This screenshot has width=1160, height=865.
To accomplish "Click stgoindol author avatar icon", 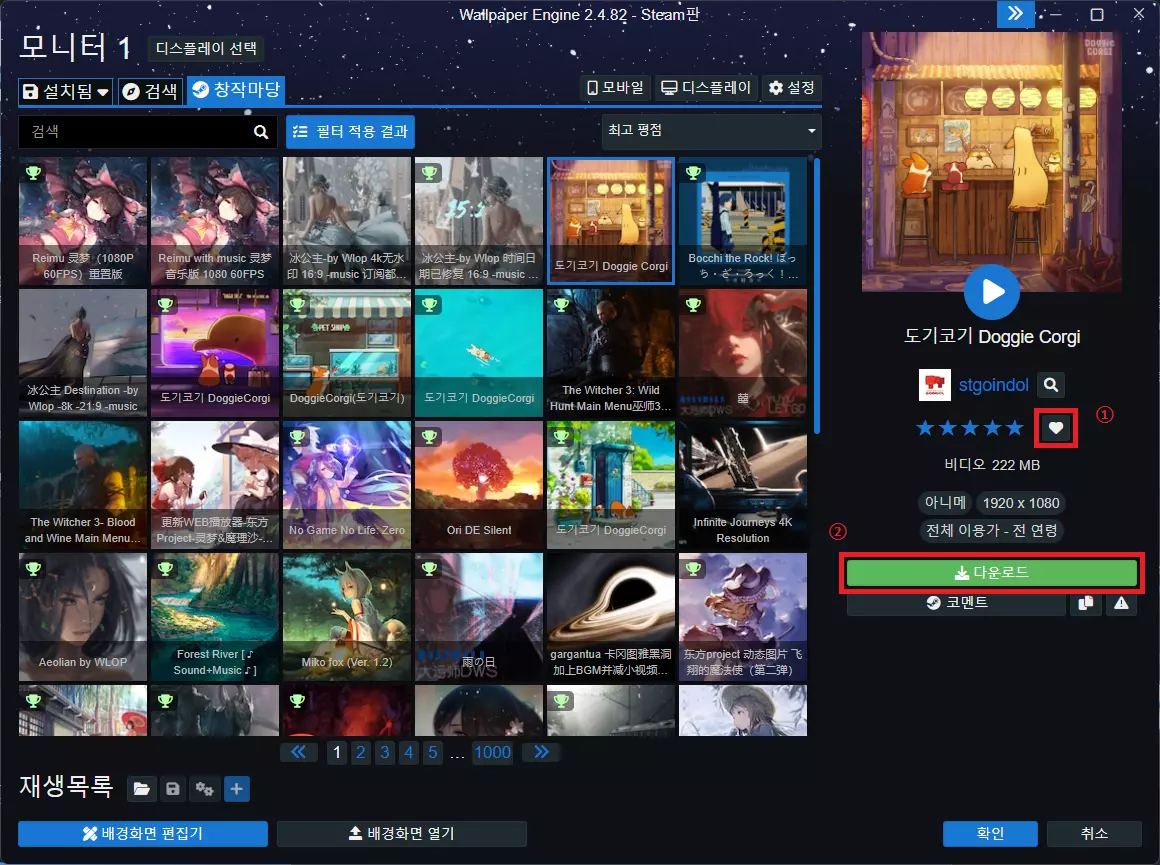I will [934, 385].
